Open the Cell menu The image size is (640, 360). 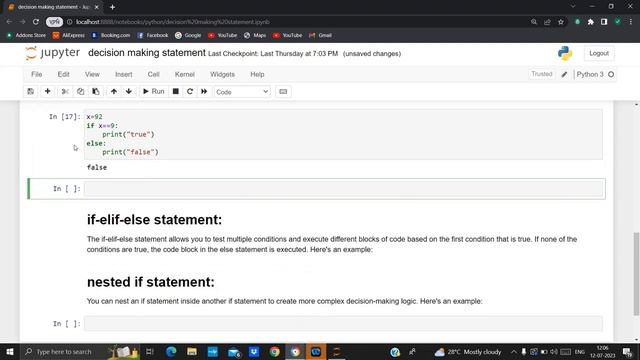153,74
